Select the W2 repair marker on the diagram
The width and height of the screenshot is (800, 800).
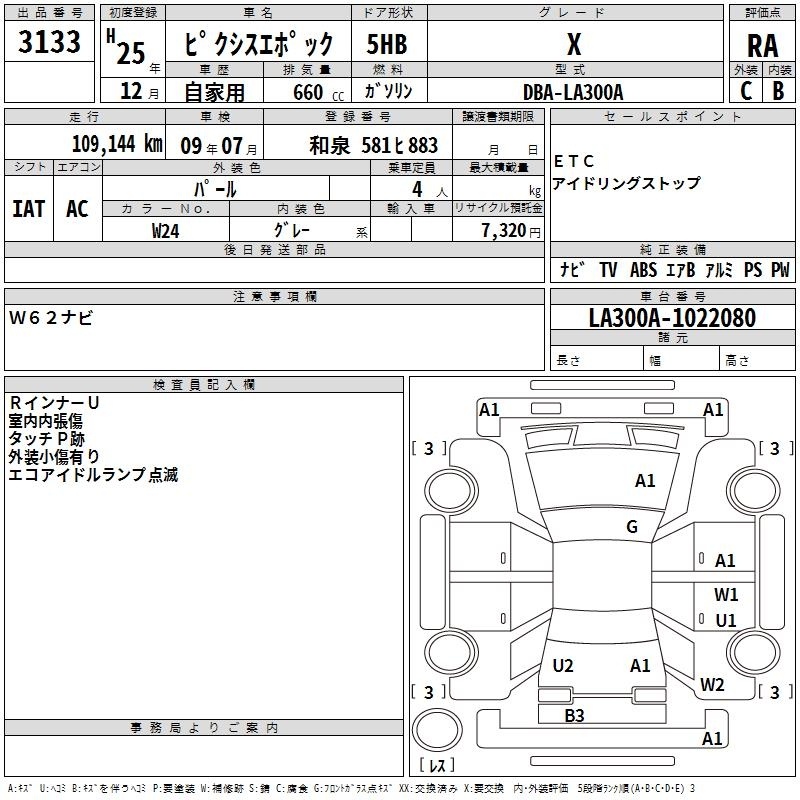(x=712, y=685)
